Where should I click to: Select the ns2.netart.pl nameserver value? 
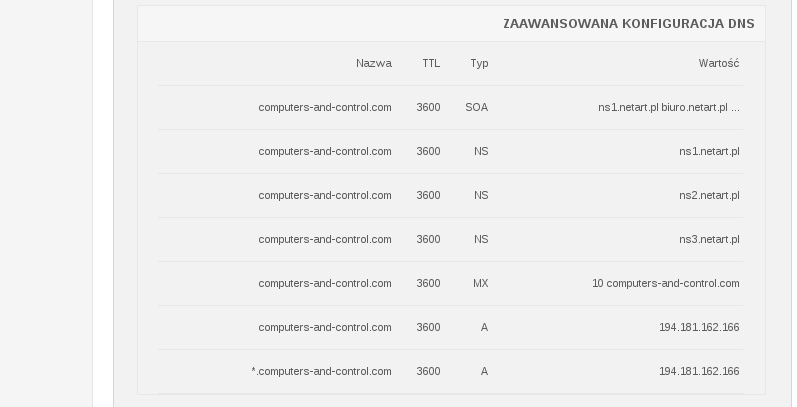pyautogui.click(x=709, y=195)
